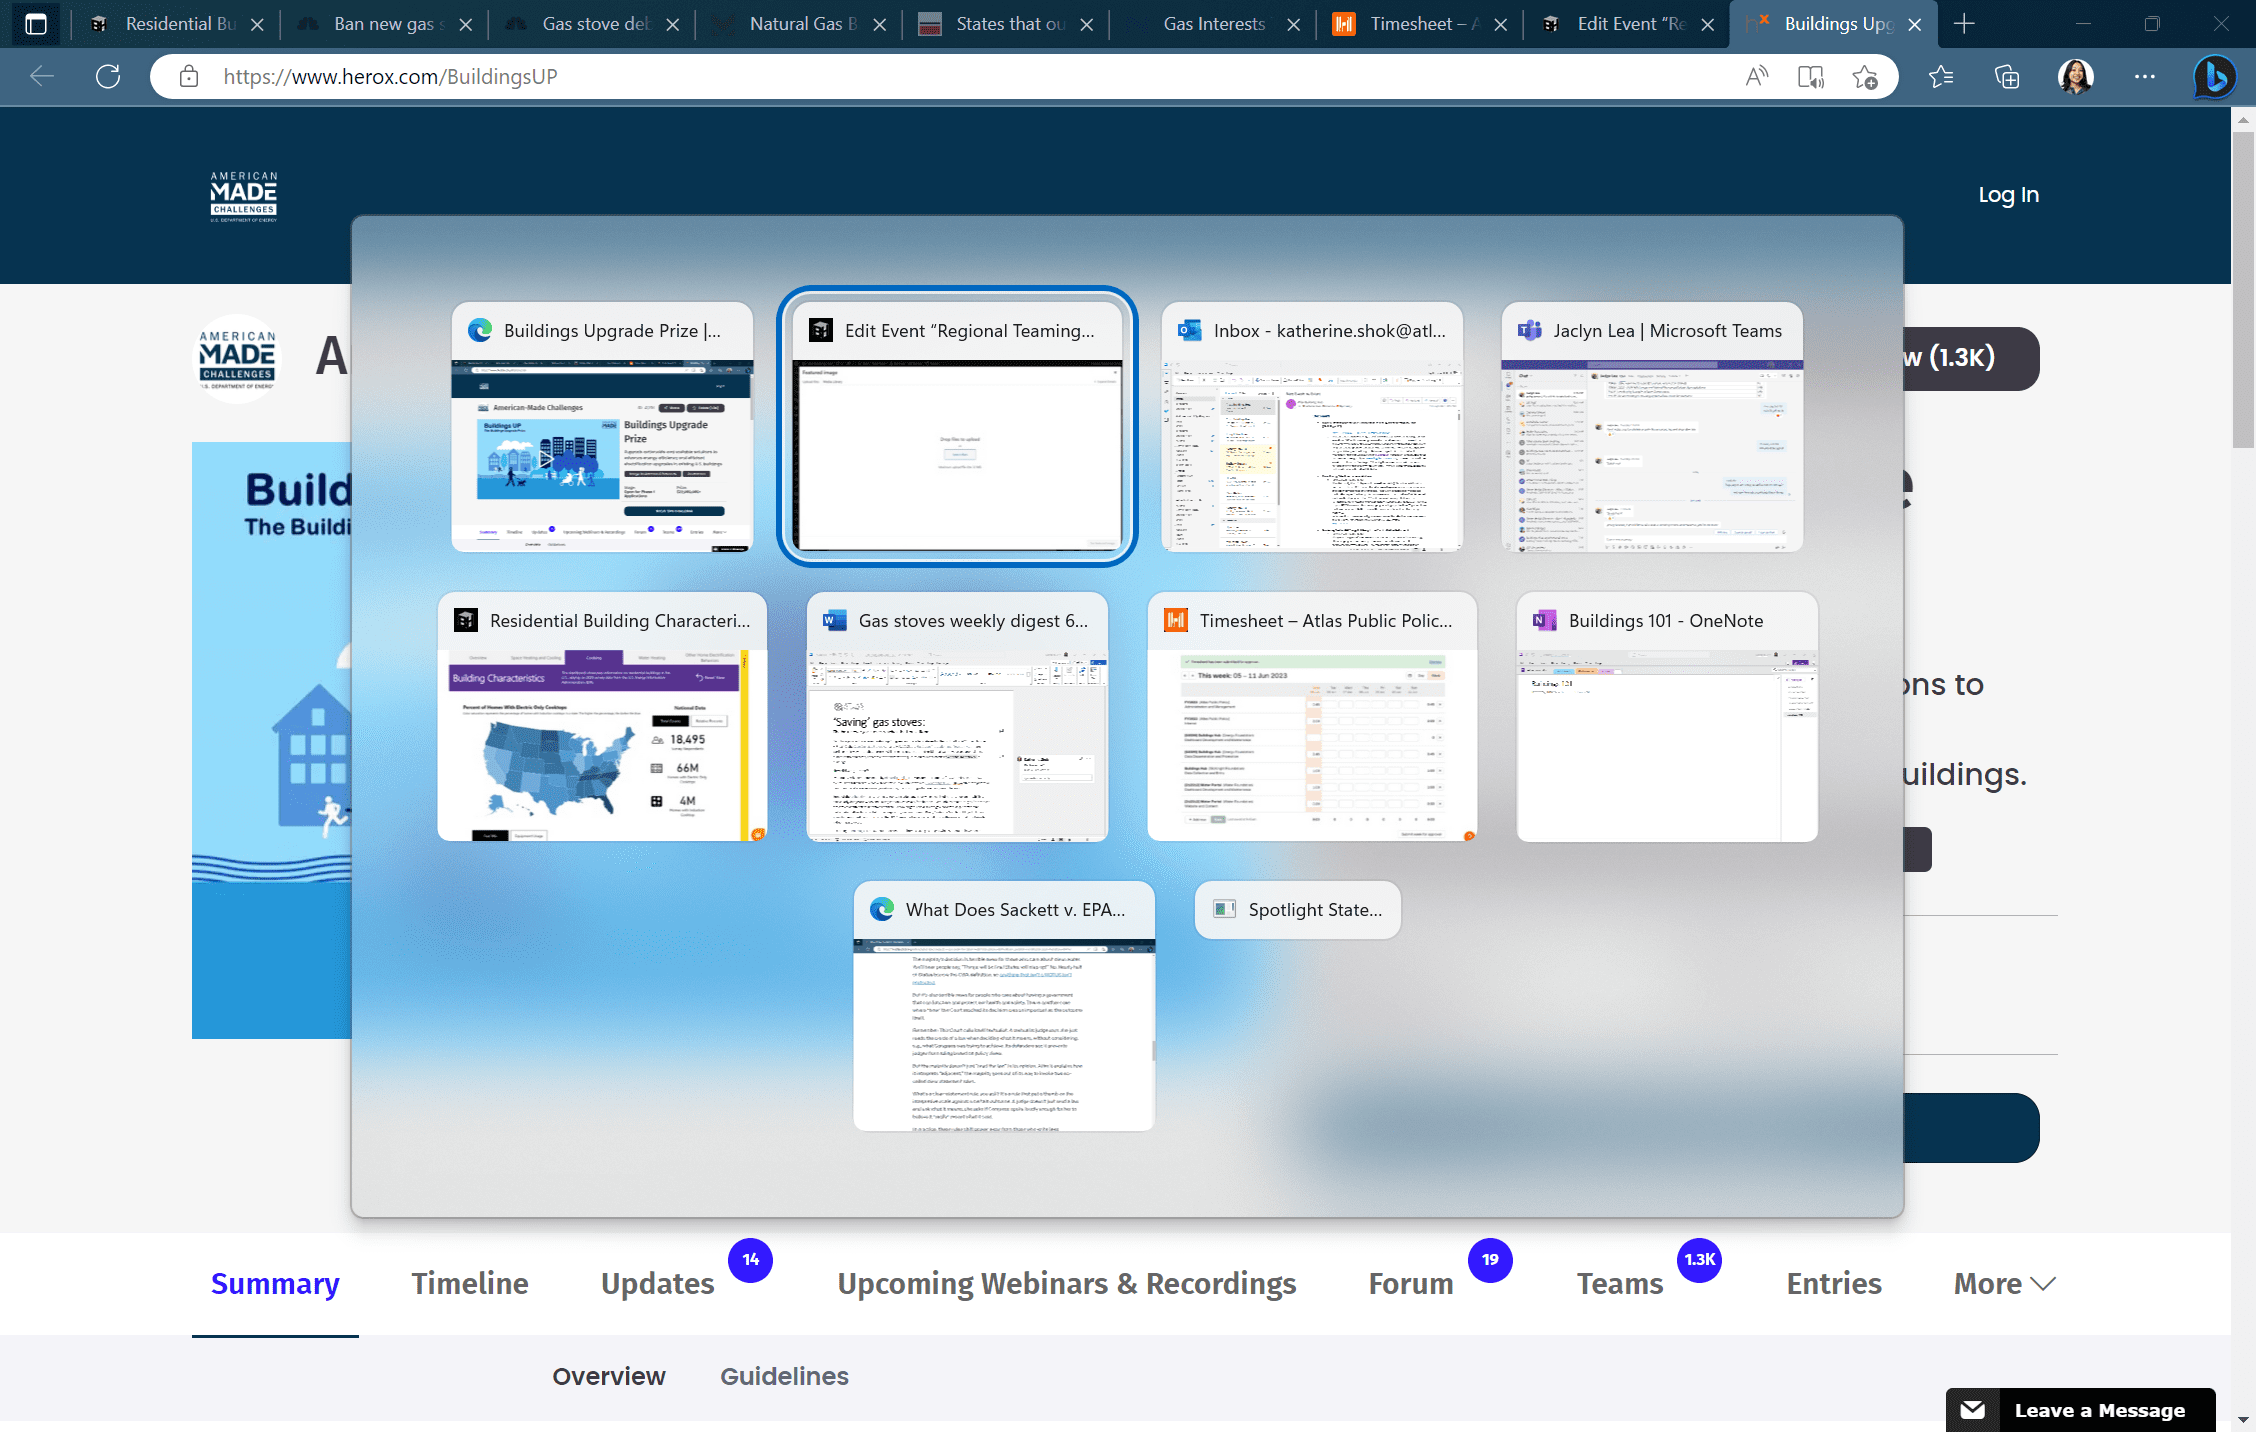This screenshot has width=2256, height=1432.
Task: Open the Favorites list icon
Action: 1941,76
